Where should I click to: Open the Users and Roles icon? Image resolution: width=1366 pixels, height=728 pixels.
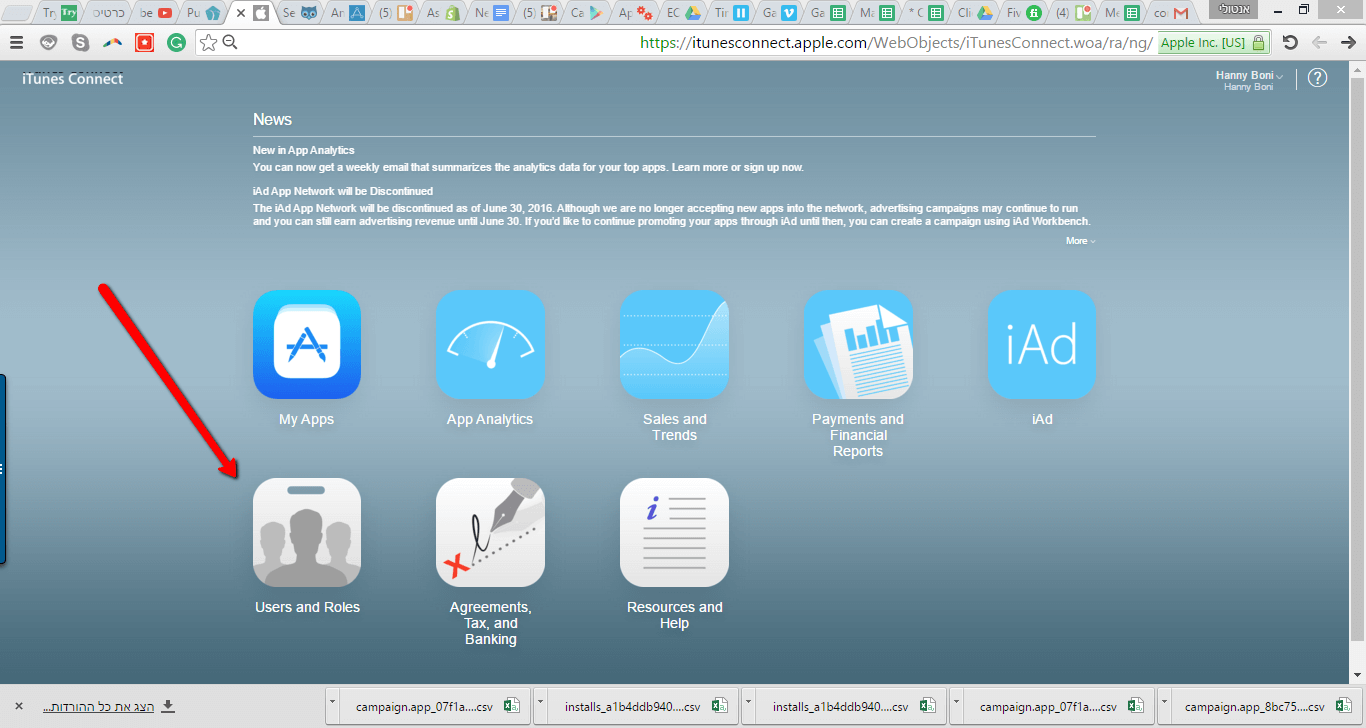click(x=307, y=532)
